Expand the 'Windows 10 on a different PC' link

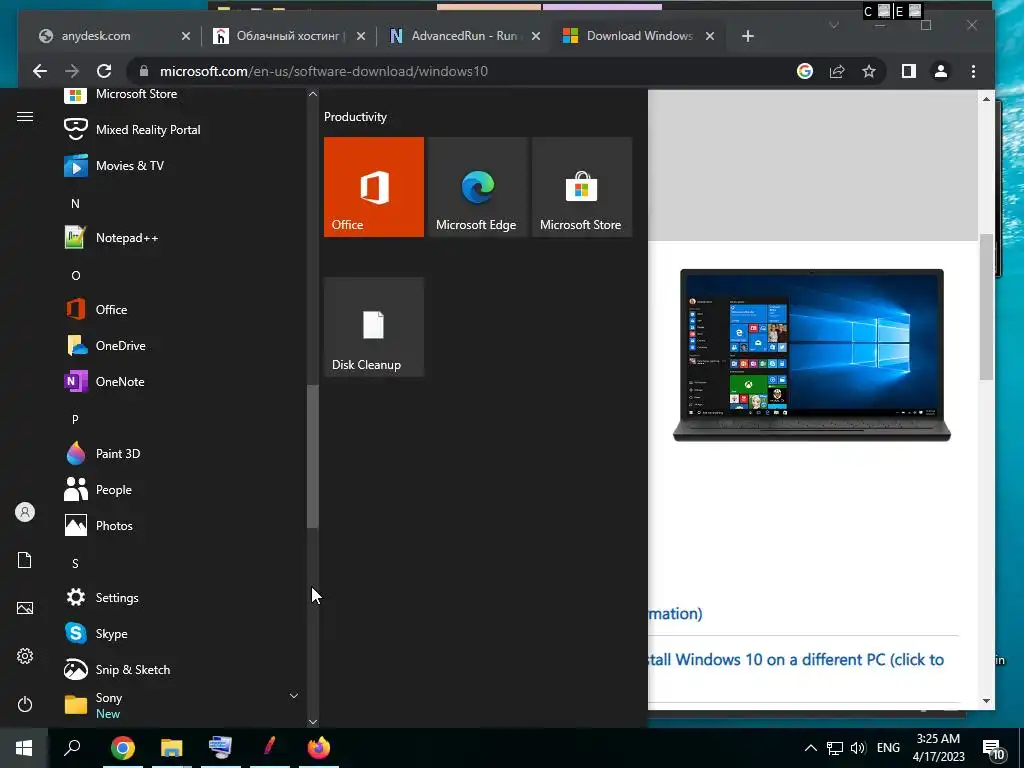[x=796, y=660]
